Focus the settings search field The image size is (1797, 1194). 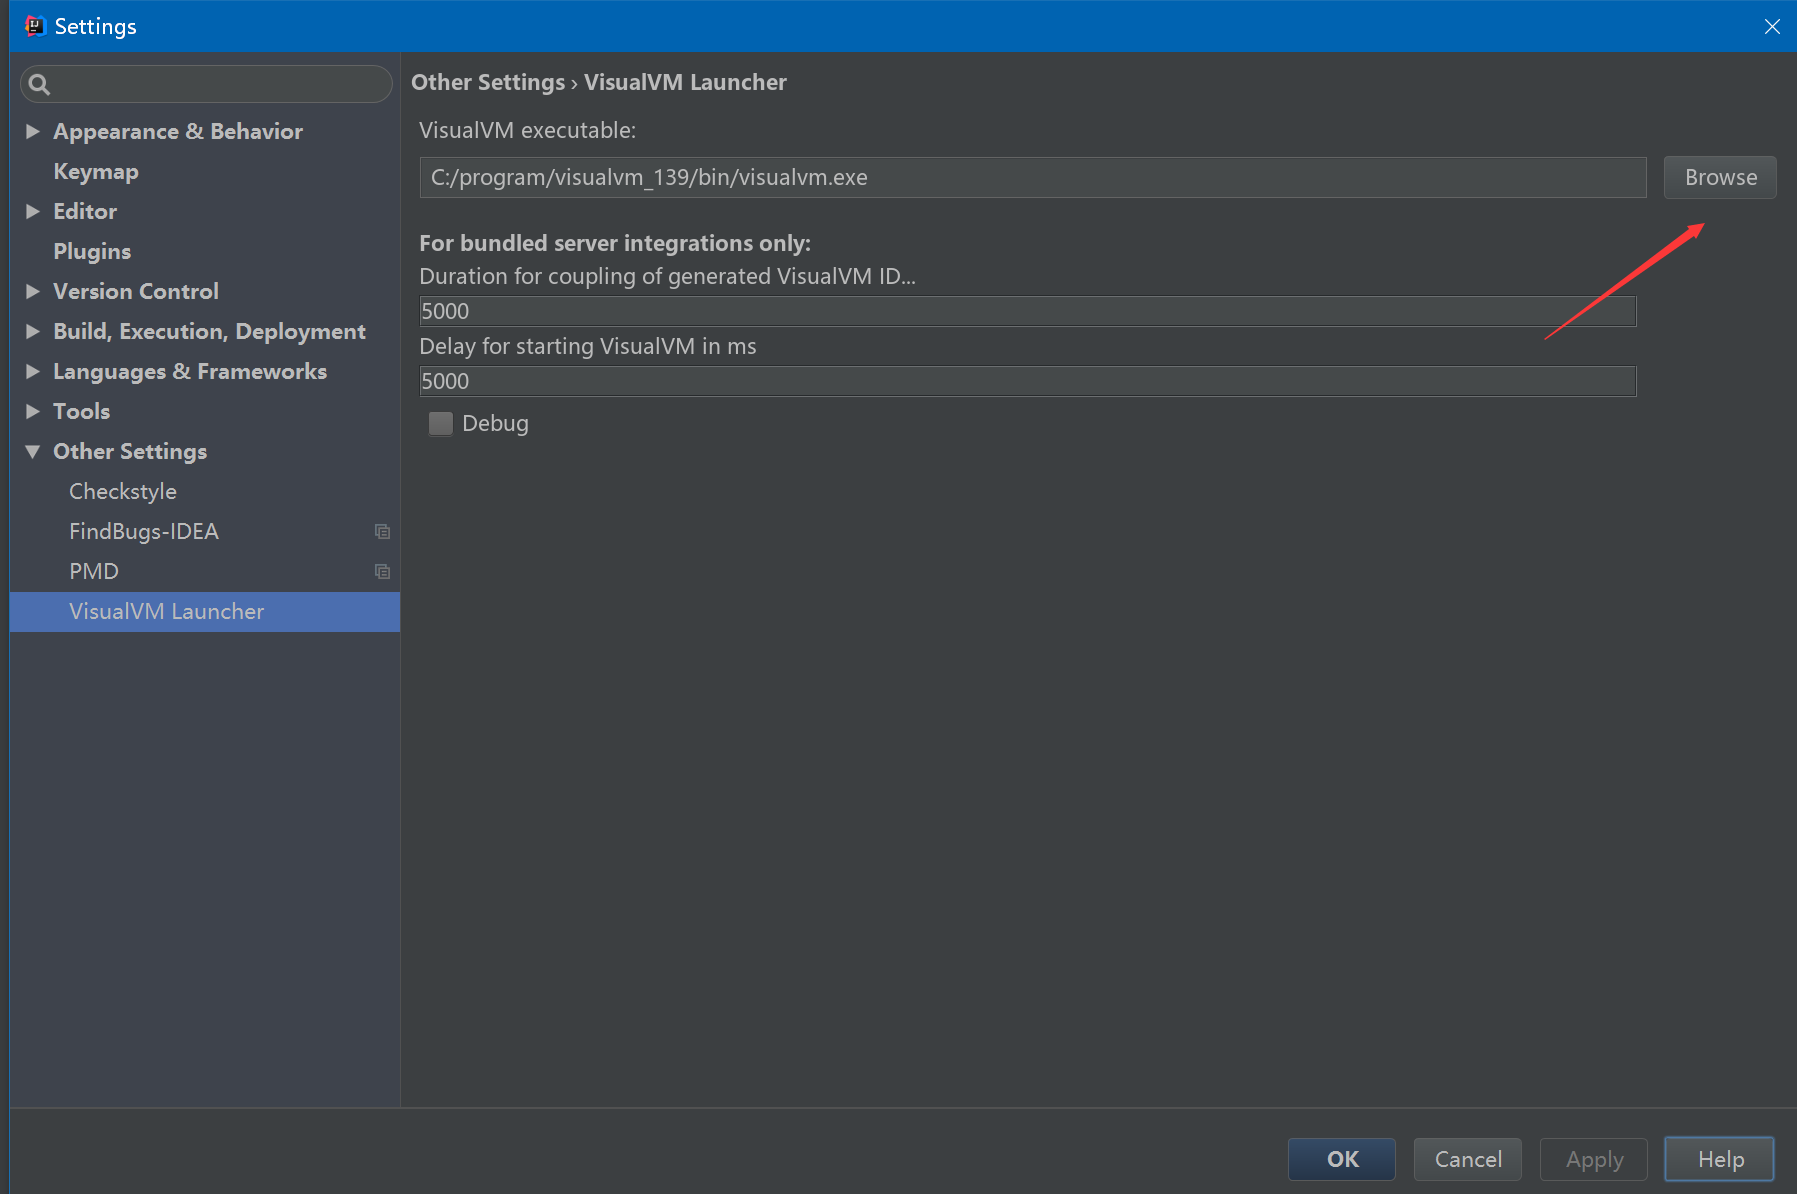point(206,84)
